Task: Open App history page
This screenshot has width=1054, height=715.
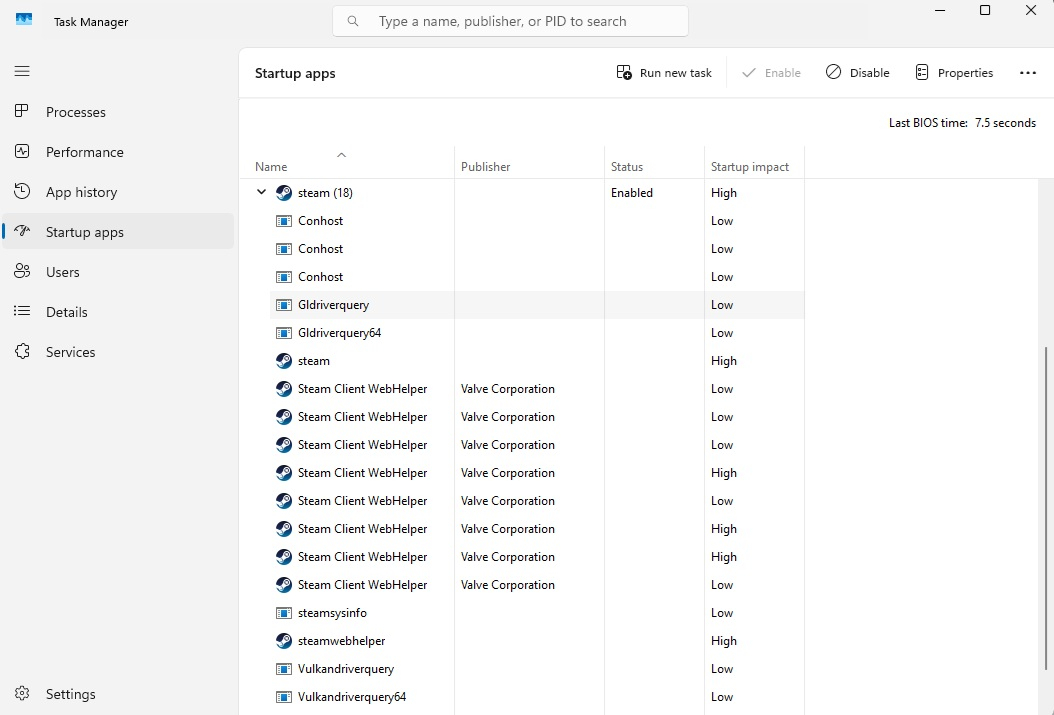Action: pos(118,192)
